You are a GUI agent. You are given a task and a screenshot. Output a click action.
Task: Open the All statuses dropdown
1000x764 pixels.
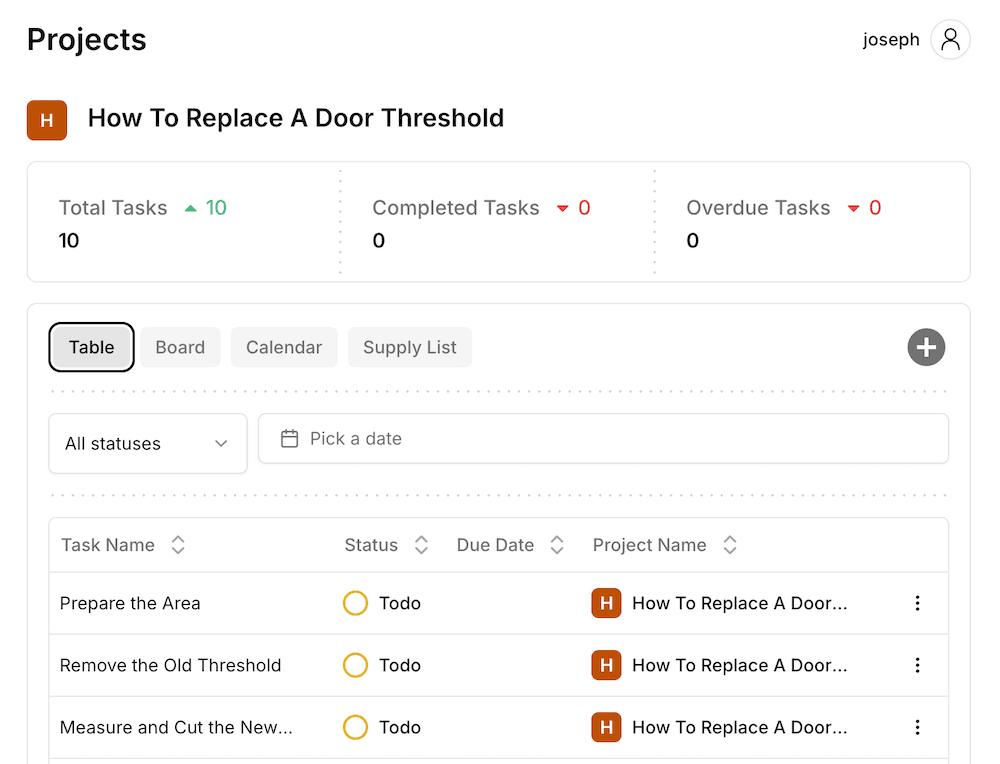(x=147, y=443)
